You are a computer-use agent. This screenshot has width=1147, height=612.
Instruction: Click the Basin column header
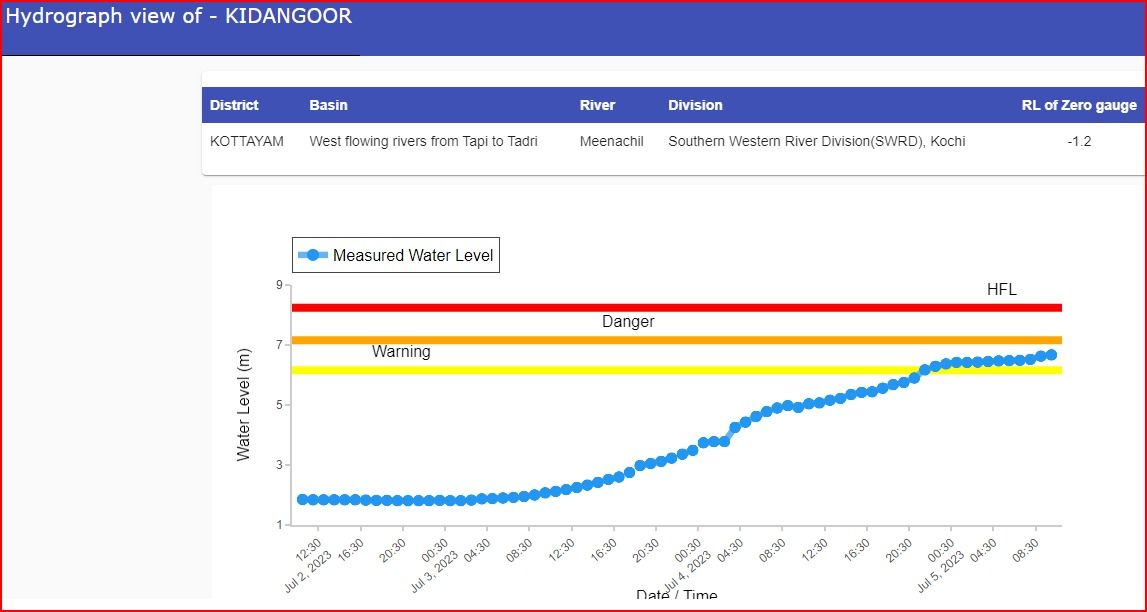point(328,105)
